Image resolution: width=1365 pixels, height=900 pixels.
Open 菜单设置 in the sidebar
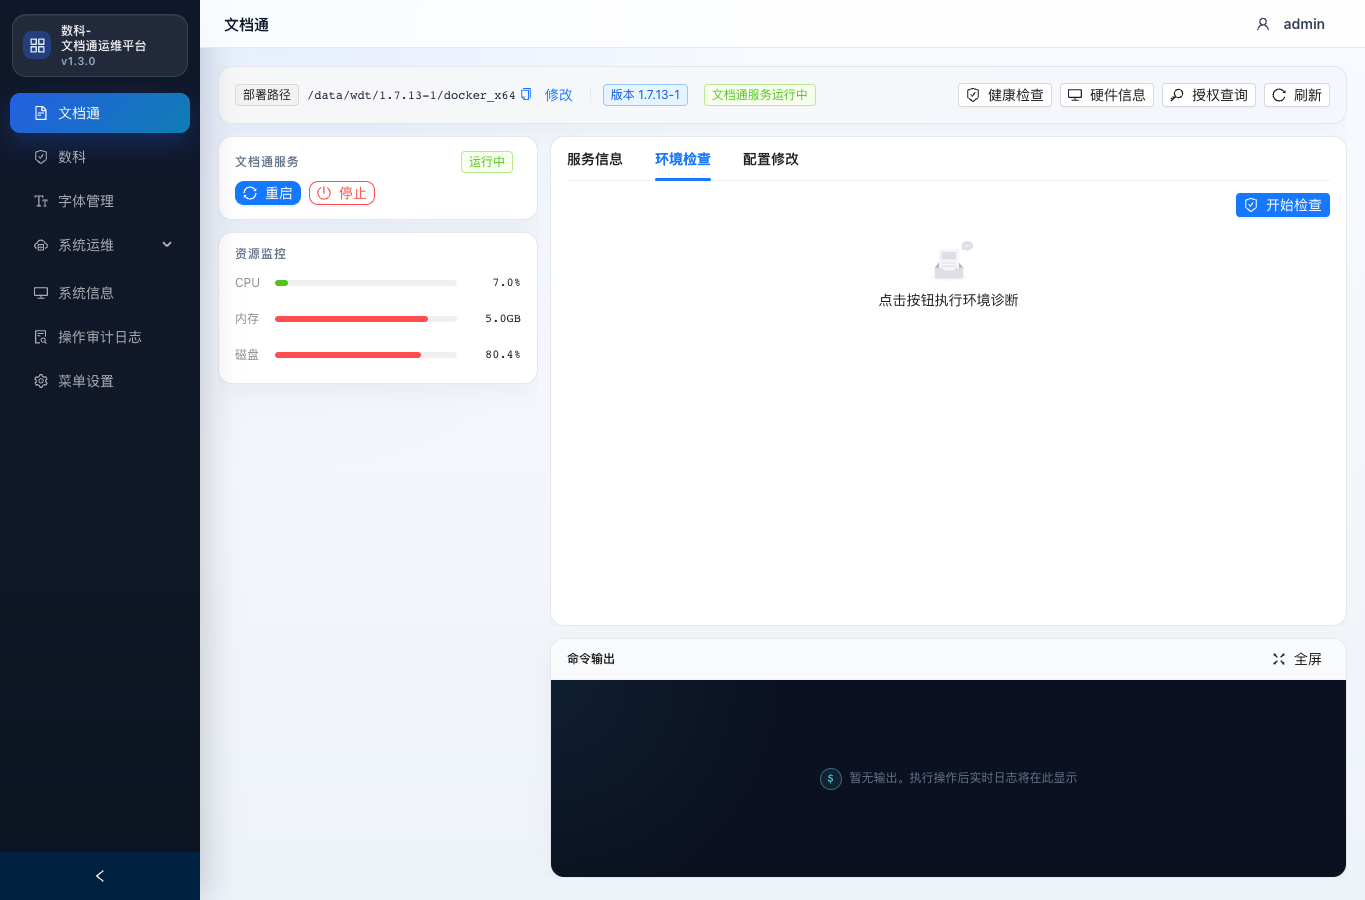(100, 381)
